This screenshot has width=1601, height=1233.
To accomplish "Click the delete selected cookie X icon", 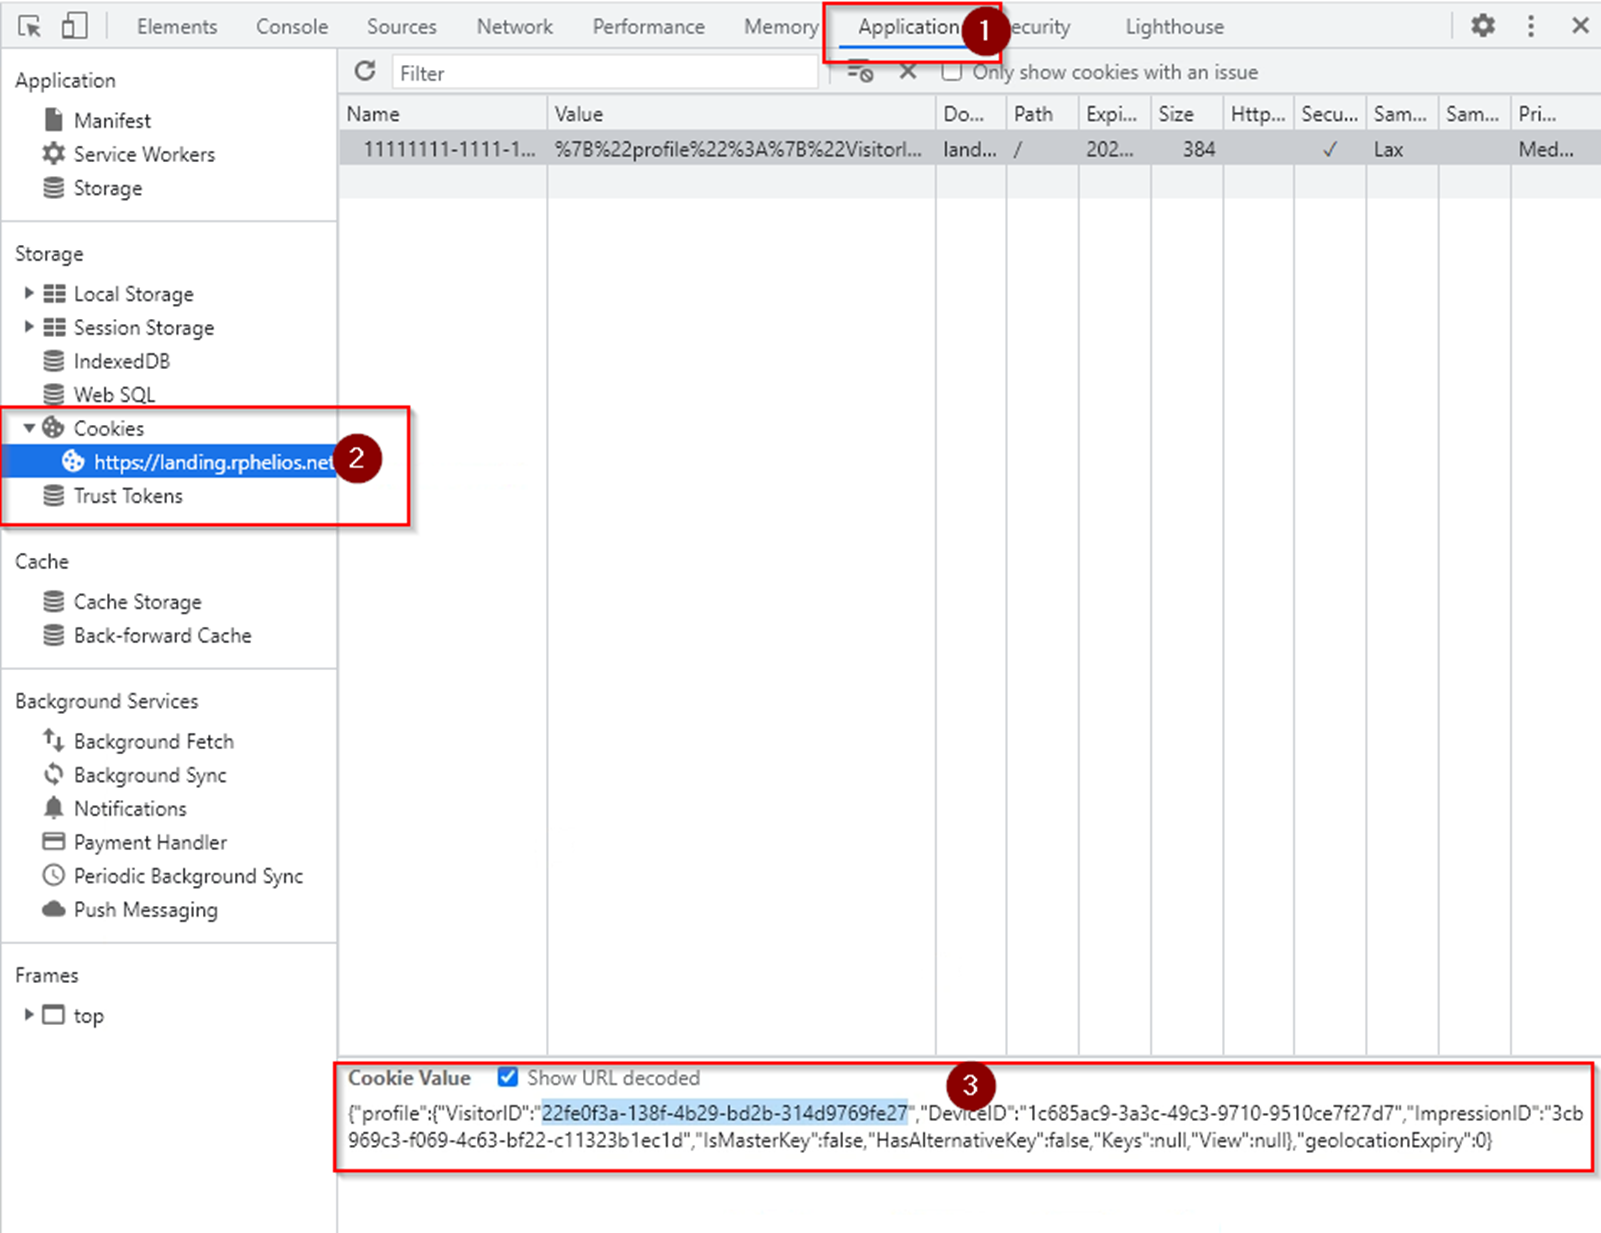I will 907,72.
